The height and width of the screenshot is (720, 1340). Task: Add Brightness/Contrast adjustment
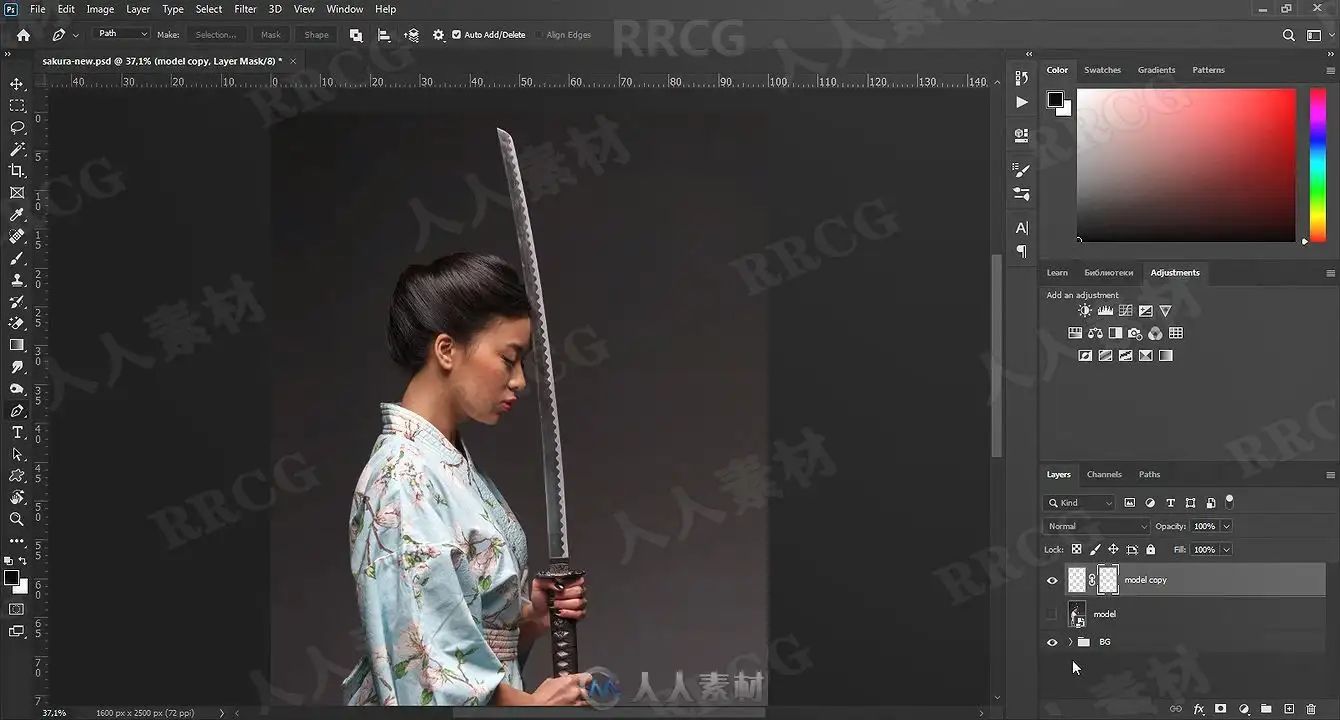tap(1085, 311)
